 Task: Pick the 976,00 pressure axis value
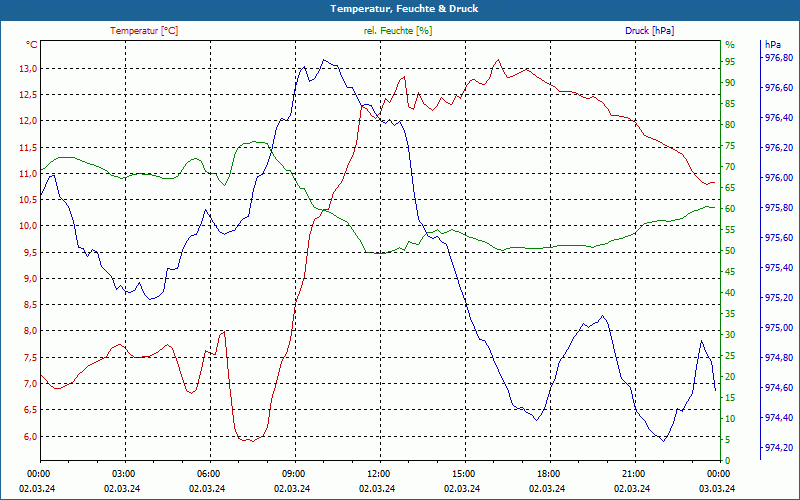(x=779, y=178)
